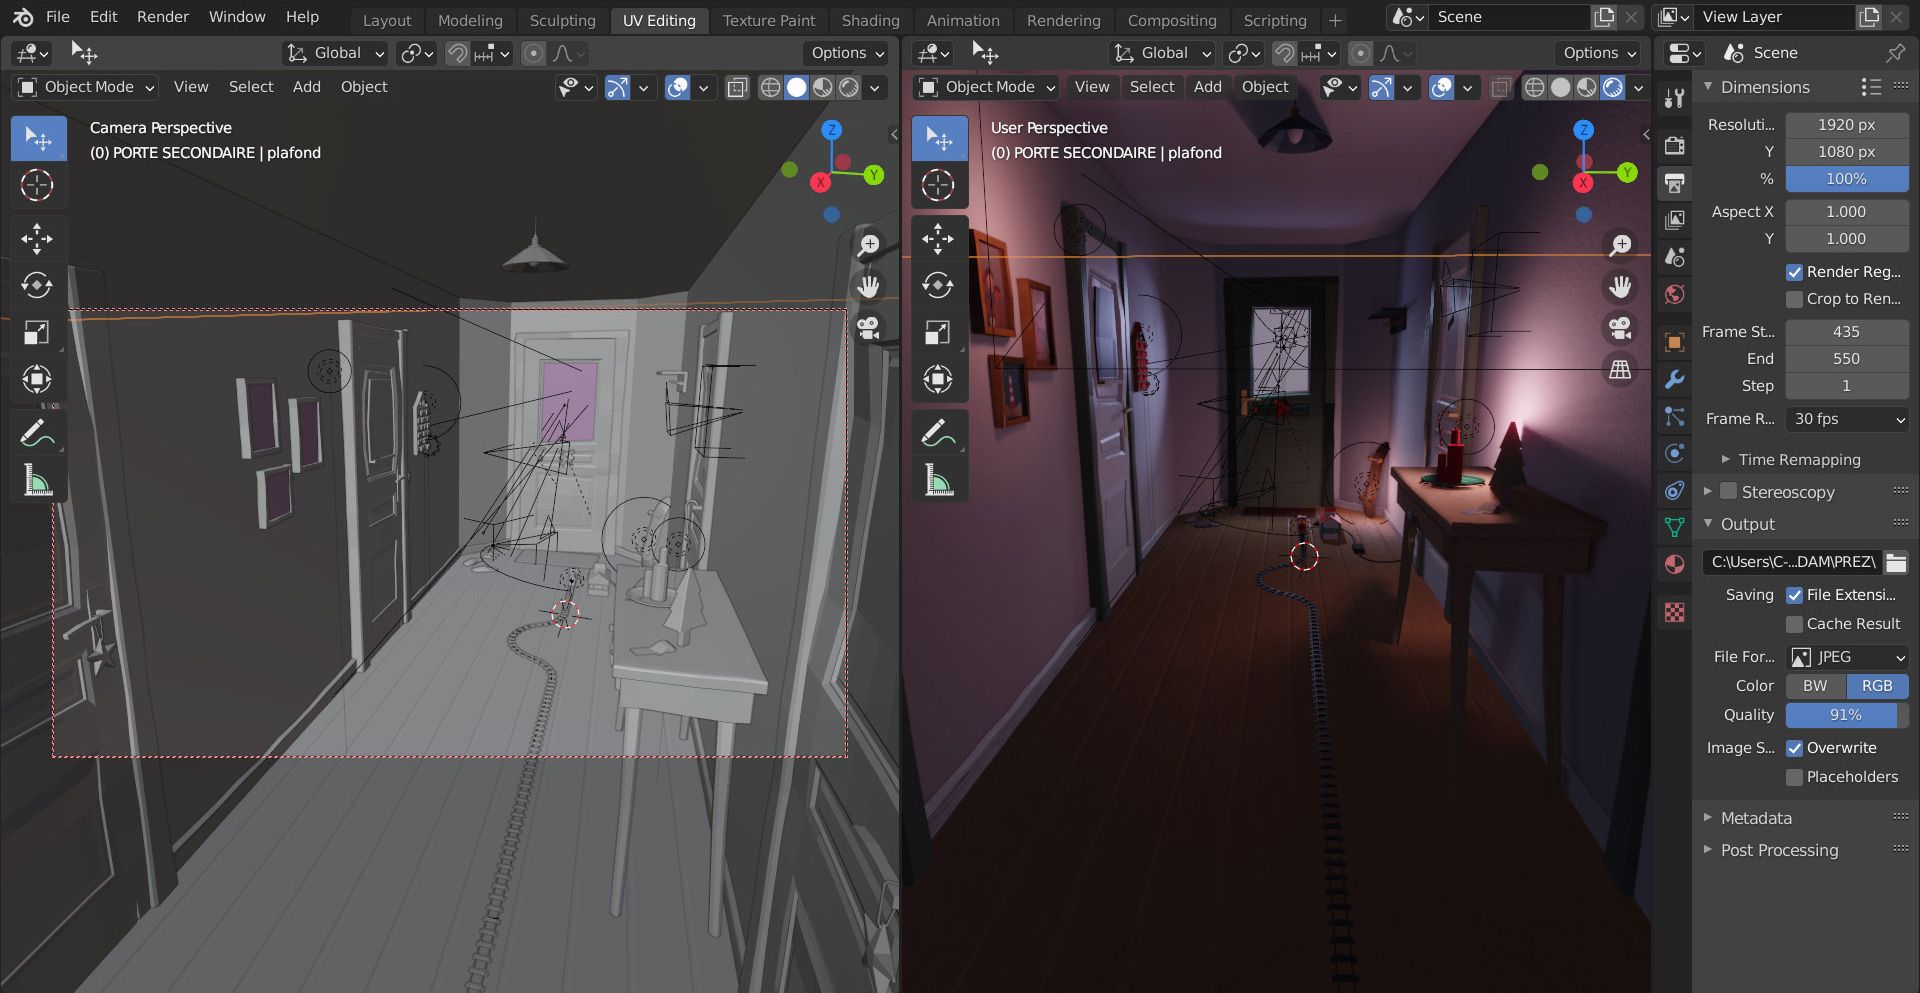
Task: Open the Frame Rate 30 fps dropdown
Action: point(1847,419)
